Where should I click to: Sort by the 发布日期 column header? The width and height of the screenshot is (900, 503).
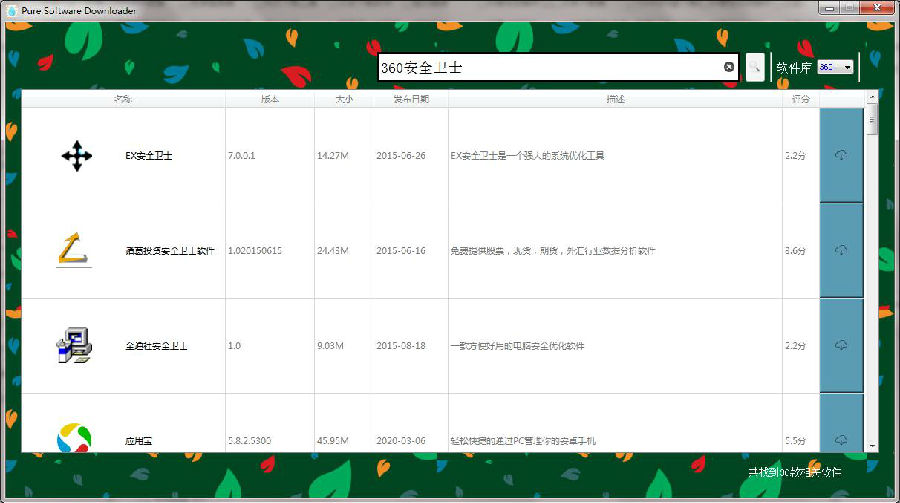pyautogui.click(x=411, y=99)
